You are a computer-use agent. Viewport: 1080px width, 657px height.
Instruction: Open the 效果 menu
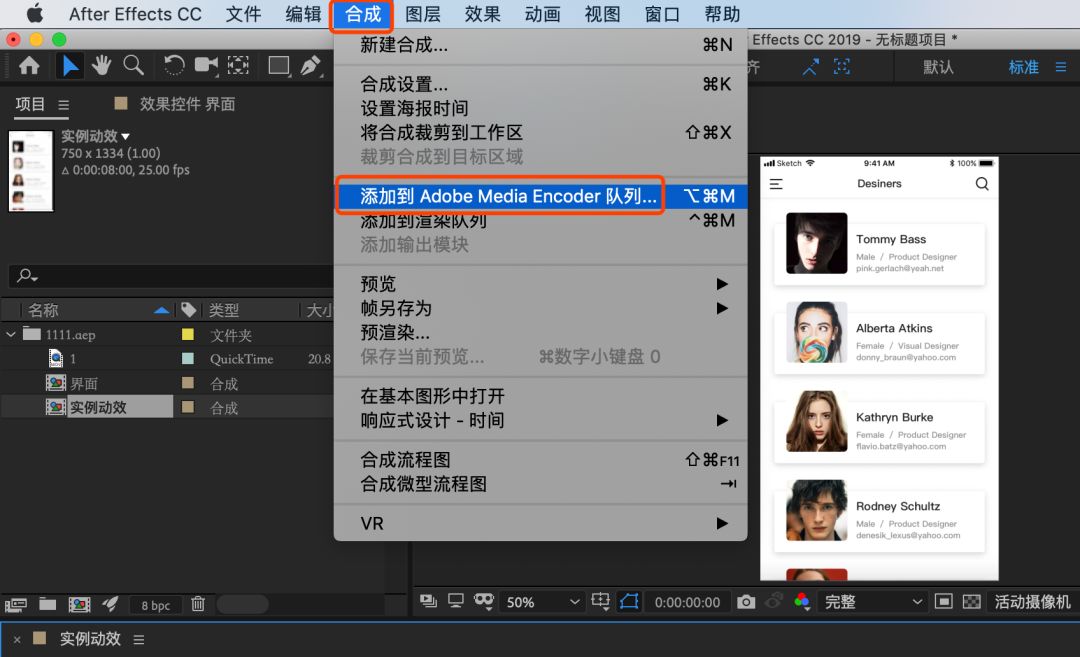coord(481,14)
